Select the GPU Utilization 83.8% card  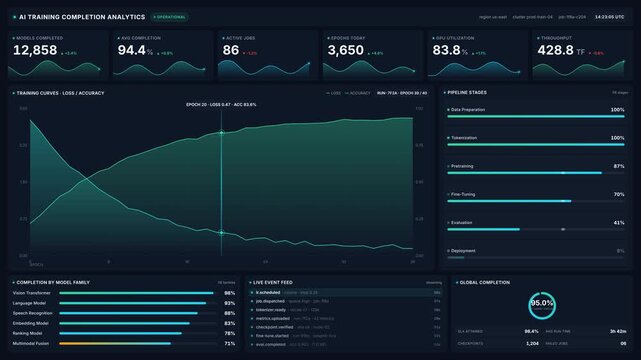coord(477,55)
